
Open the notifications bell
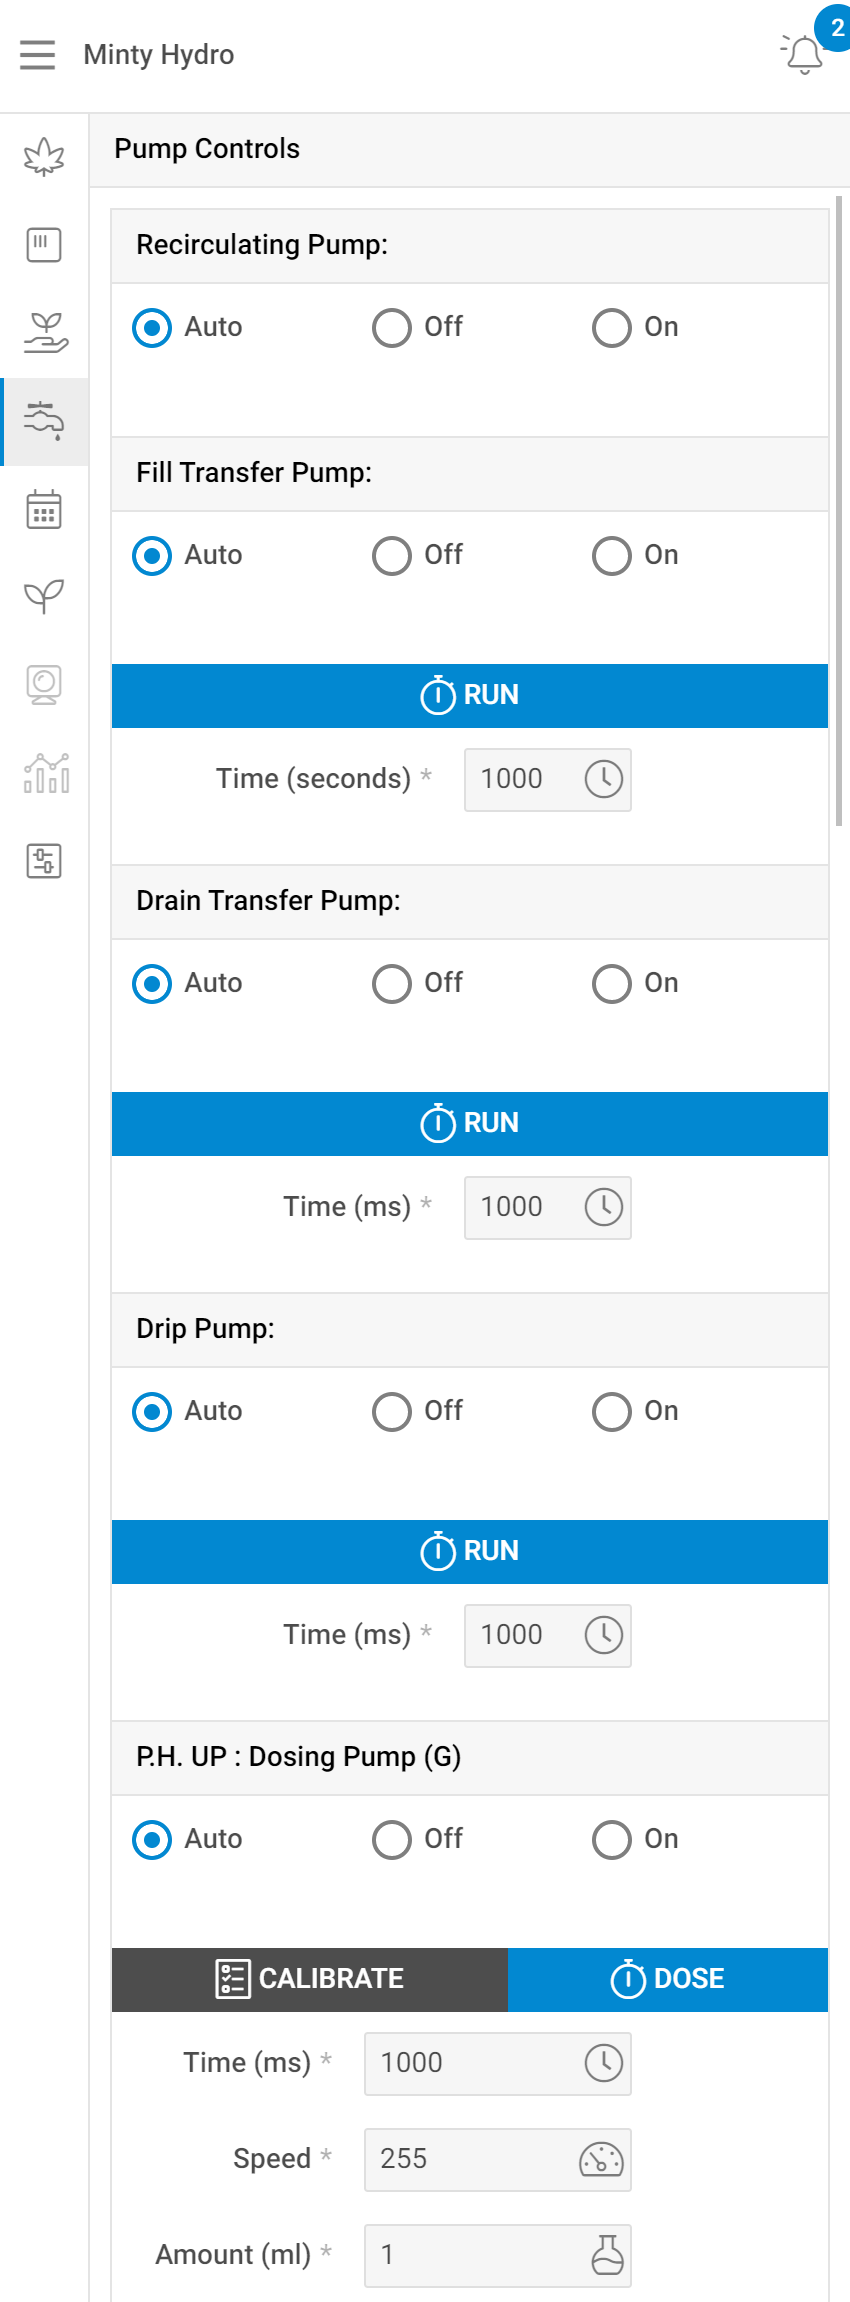click(804, 55)
